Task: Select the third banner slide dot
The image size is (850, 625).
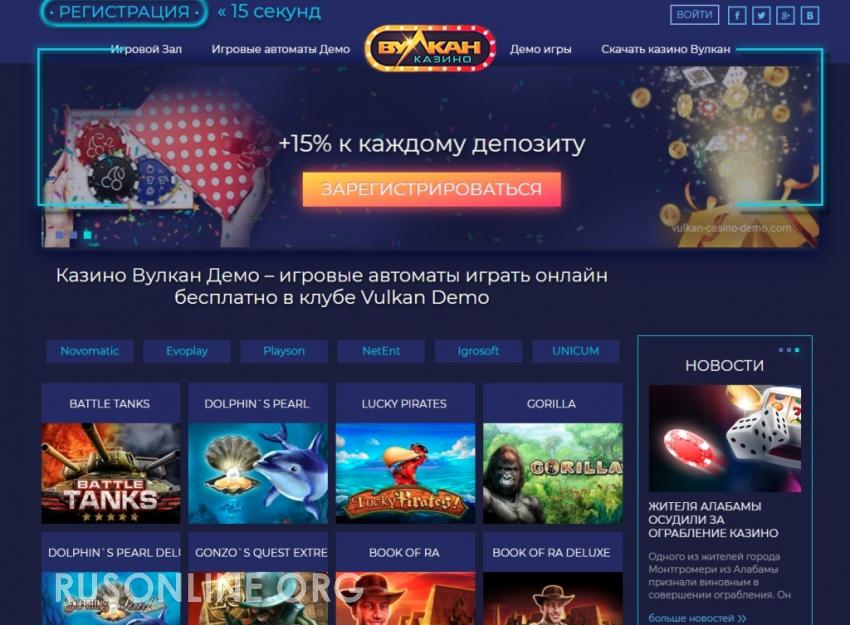Action: coord(87,235)
